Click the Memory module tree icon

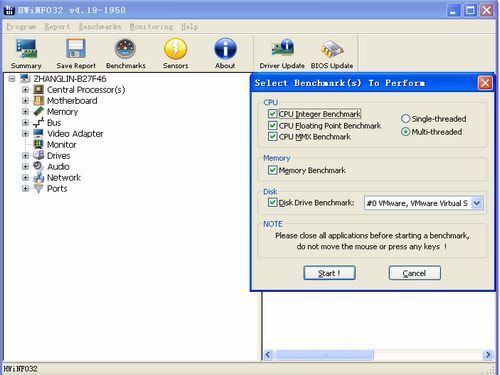(39, 112)
